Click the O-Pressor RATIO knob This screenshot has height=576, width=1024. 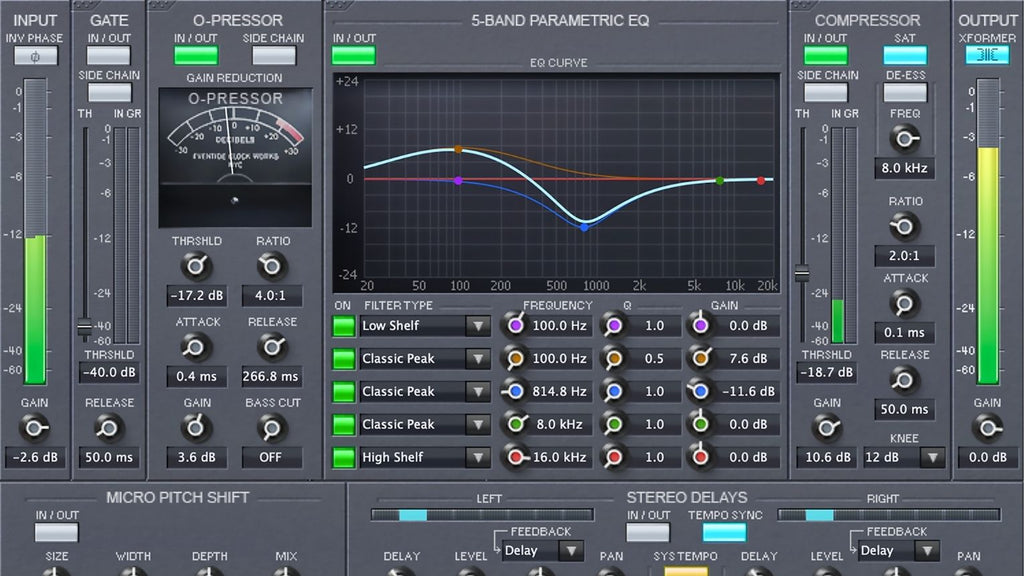coord(272,266)
